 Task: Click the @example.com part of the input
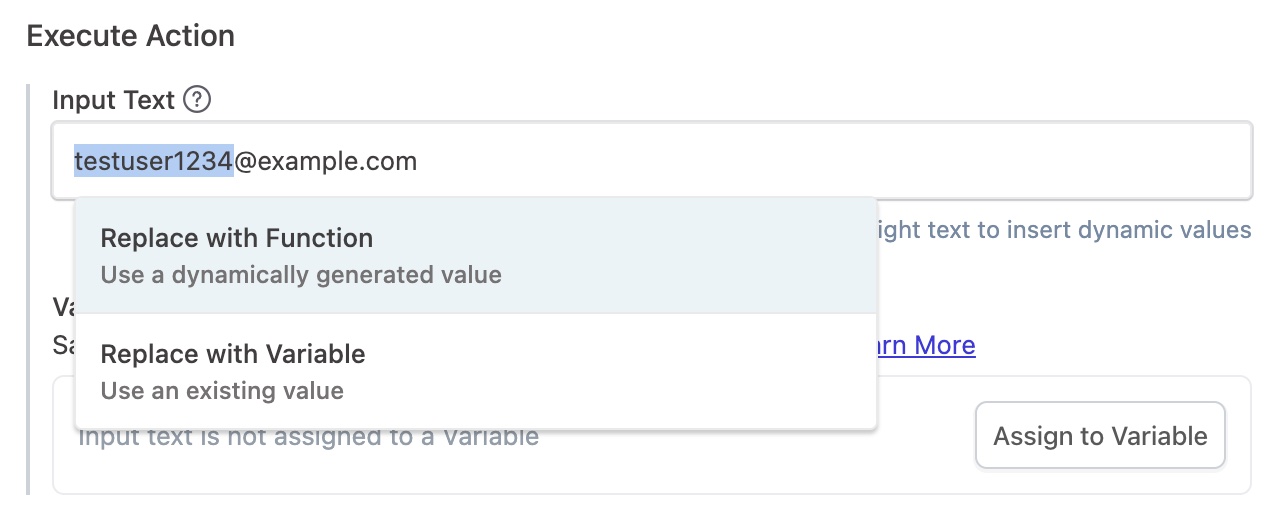pyautogui.click(x=326, y=160)
